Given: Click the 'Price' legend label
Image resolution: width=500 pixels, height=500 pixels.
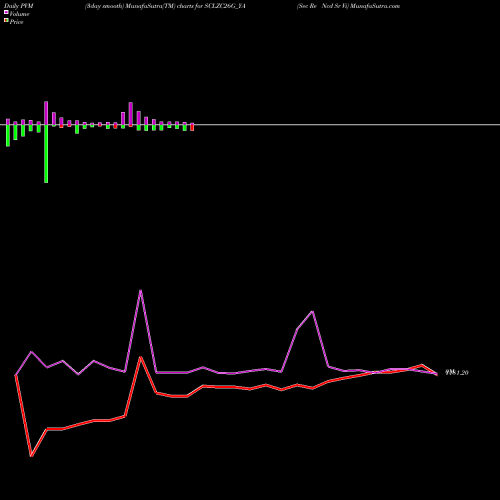Looking at the screenshot, I should tap(16, 22).
